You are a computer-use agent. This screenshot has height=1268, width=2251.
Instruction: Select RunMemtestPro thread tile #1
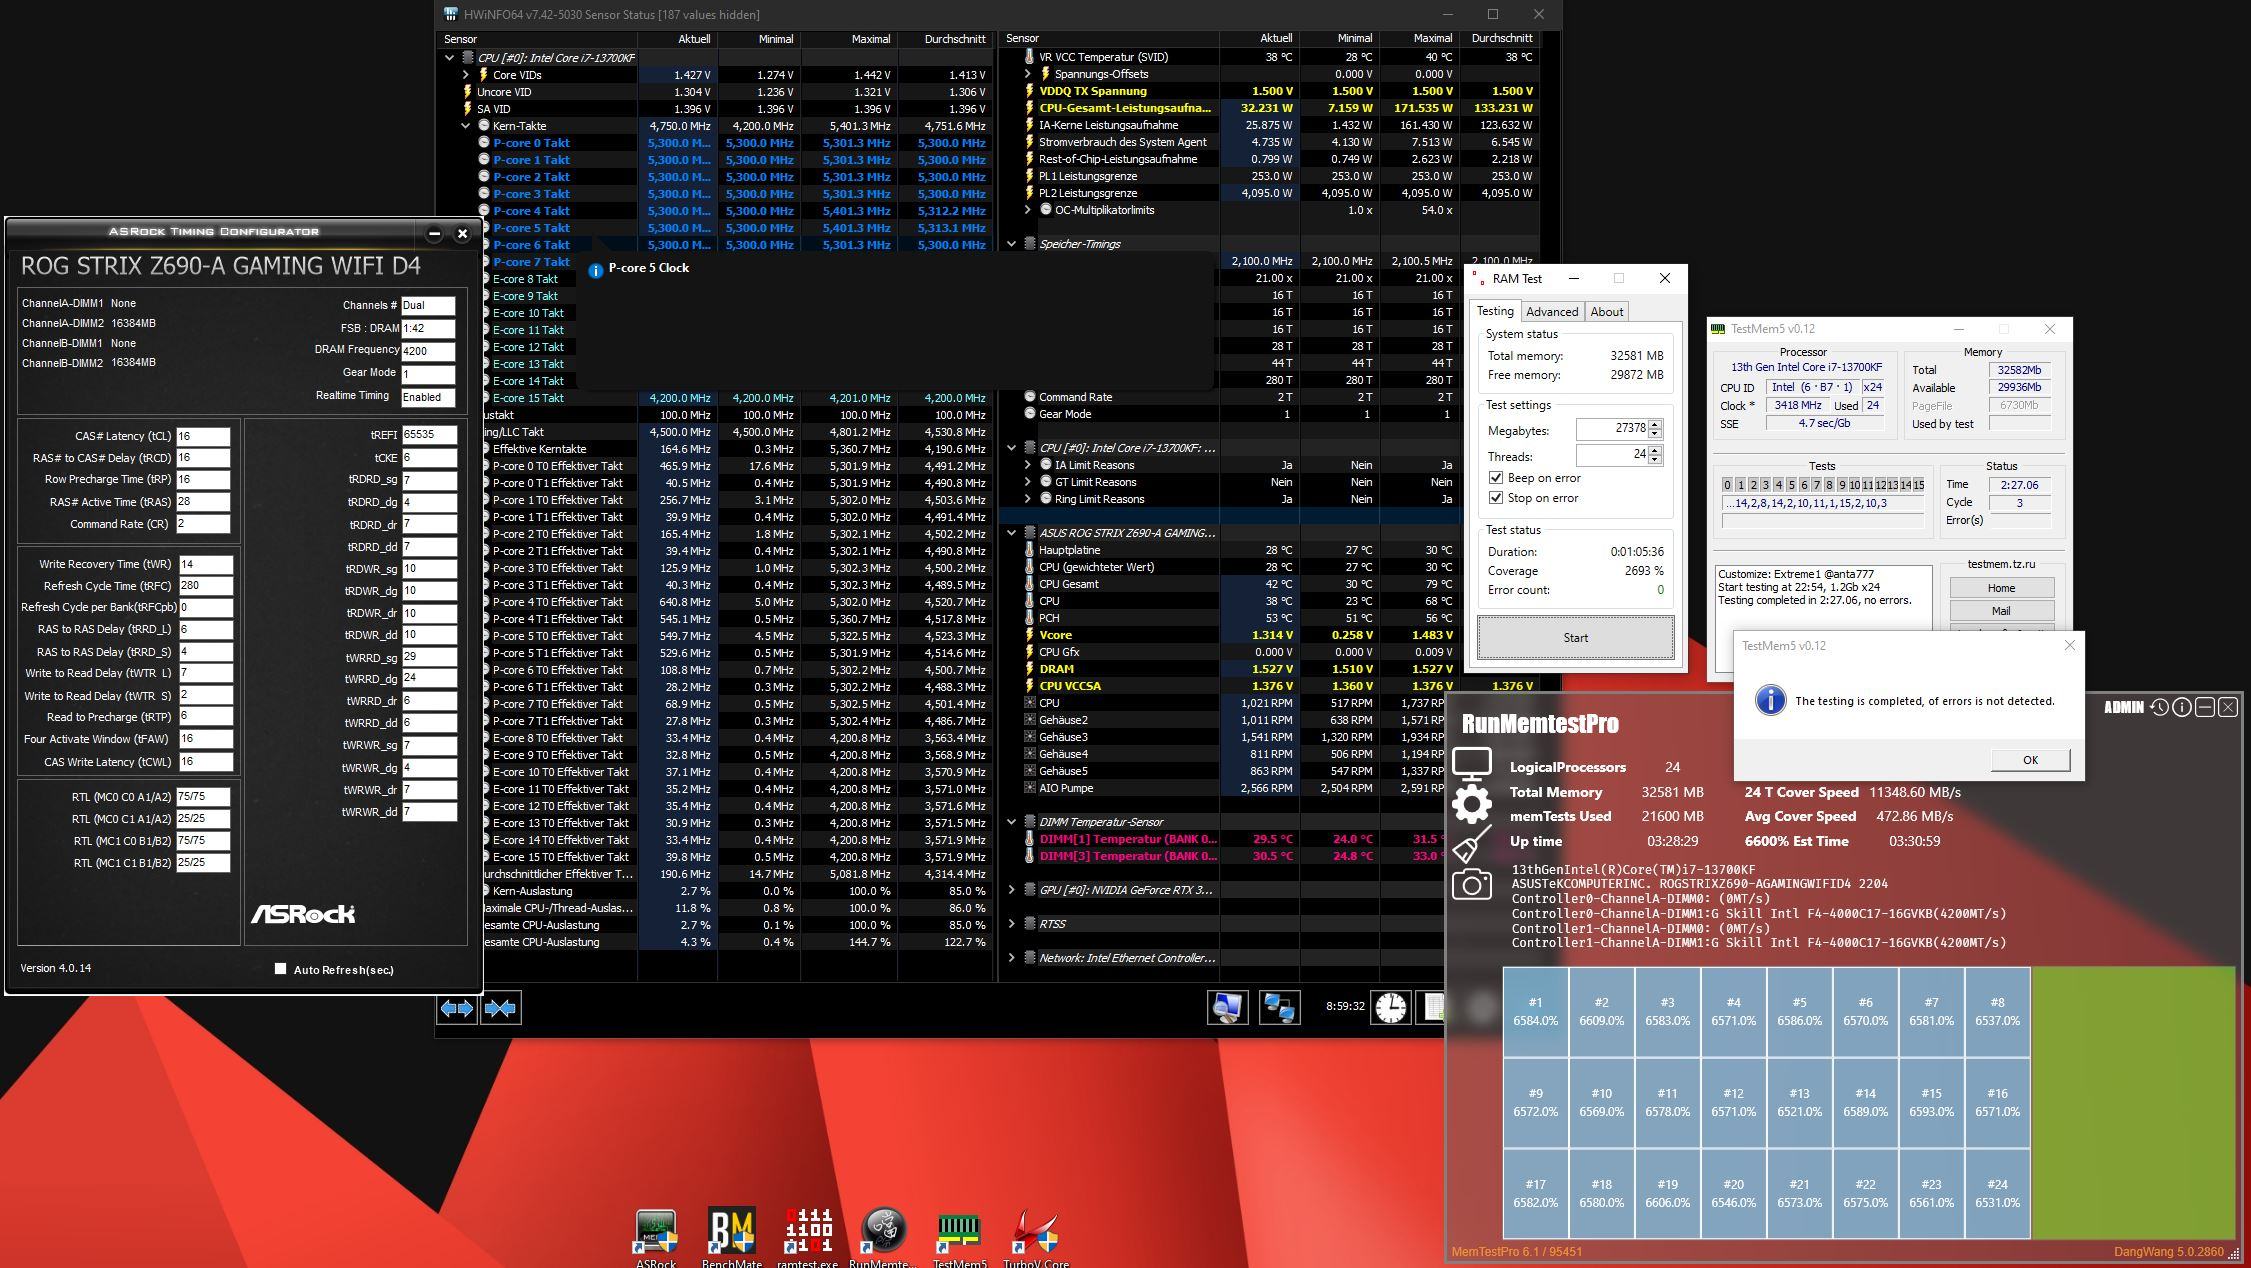tap(1535, 1011)
